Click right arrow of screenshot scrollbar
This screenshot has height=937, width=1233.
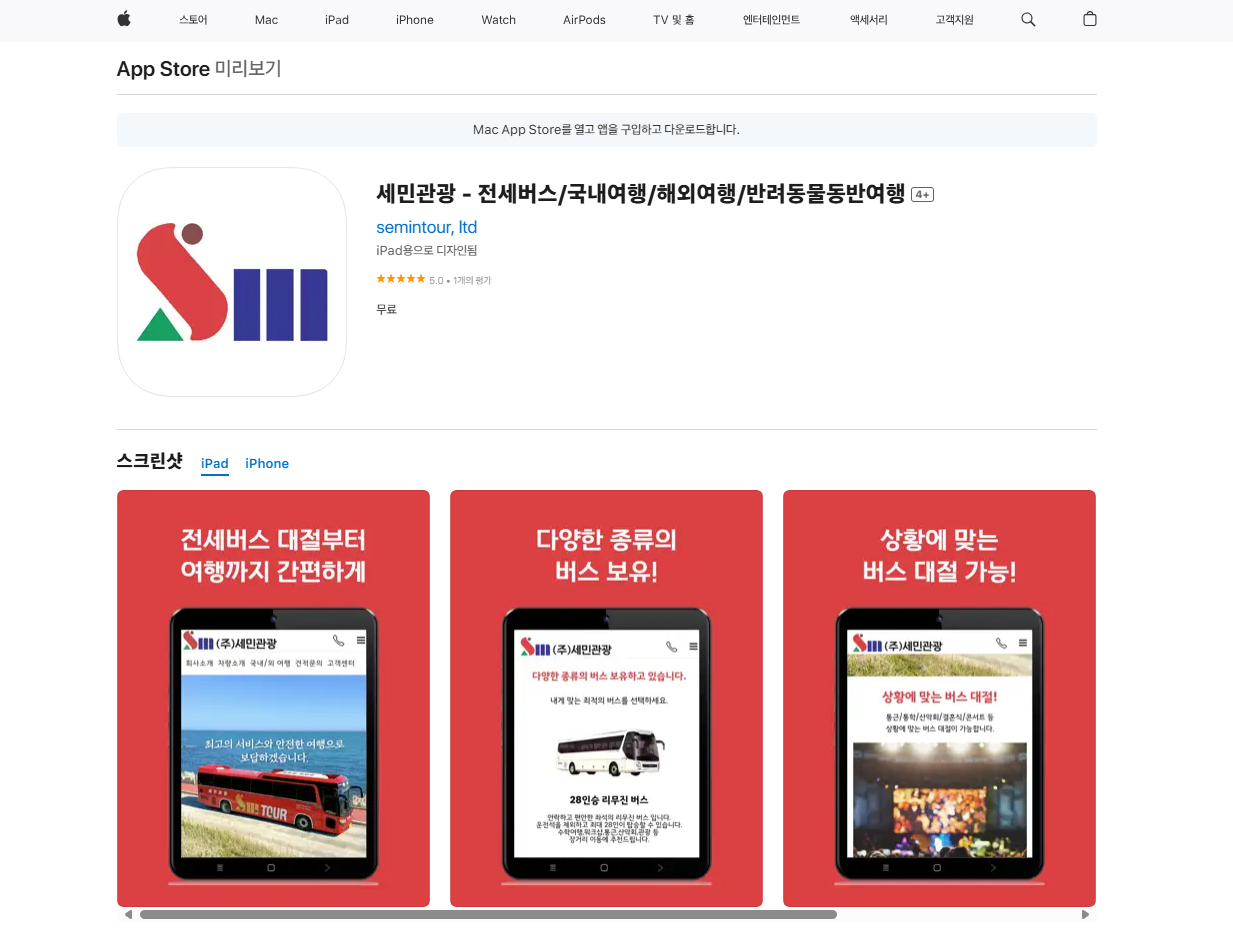tap(1086, 914)
